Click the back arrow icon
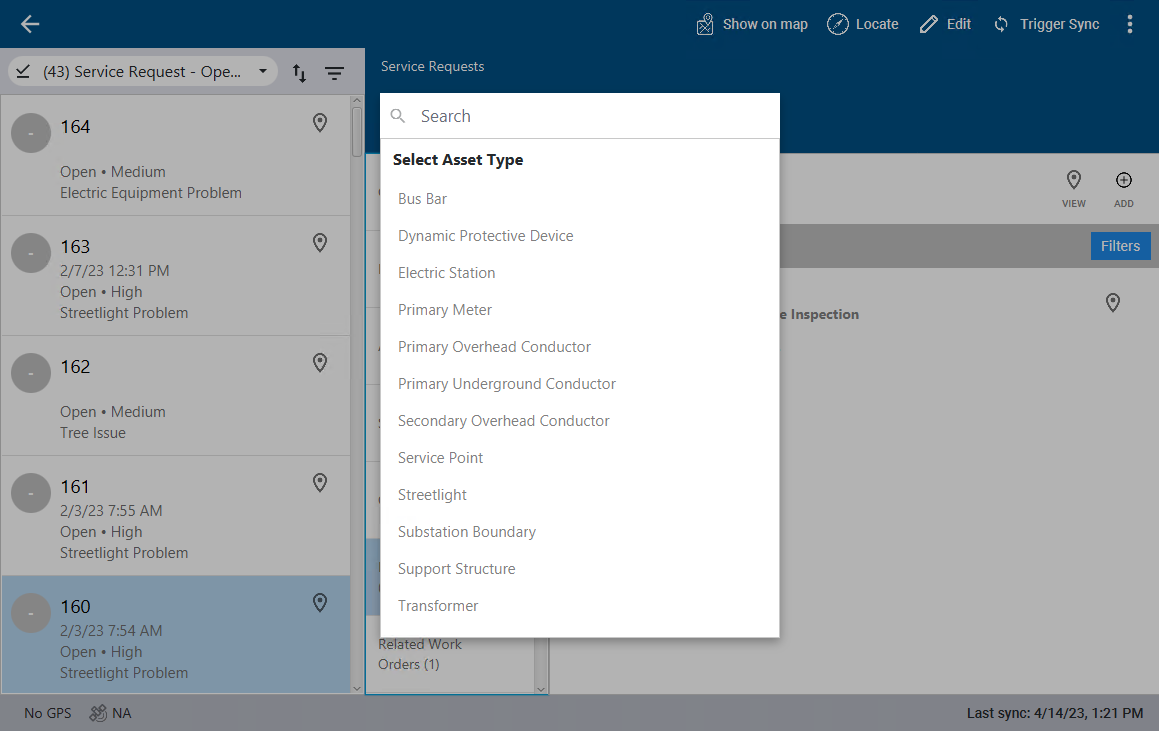Image resolution: width=1159 pixels, height=731 pixels. (x=30, y=24)
